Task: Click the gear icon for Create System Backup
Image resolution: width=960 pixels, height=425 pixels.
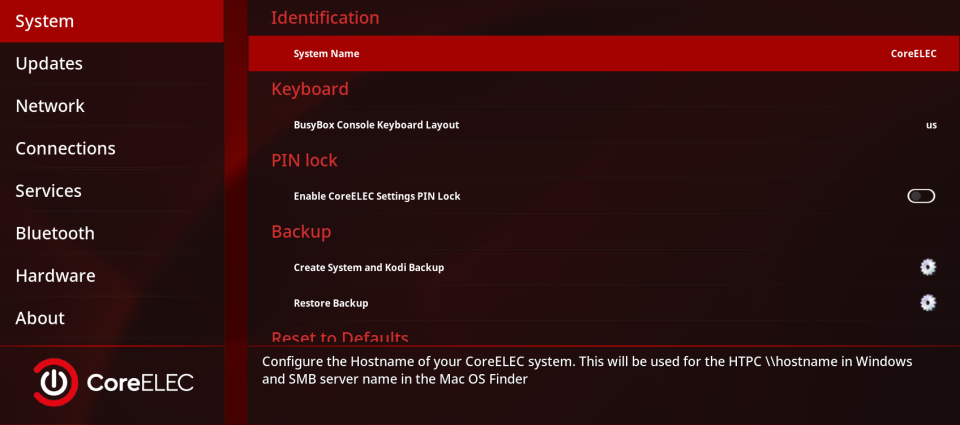Action: (928, 267)
